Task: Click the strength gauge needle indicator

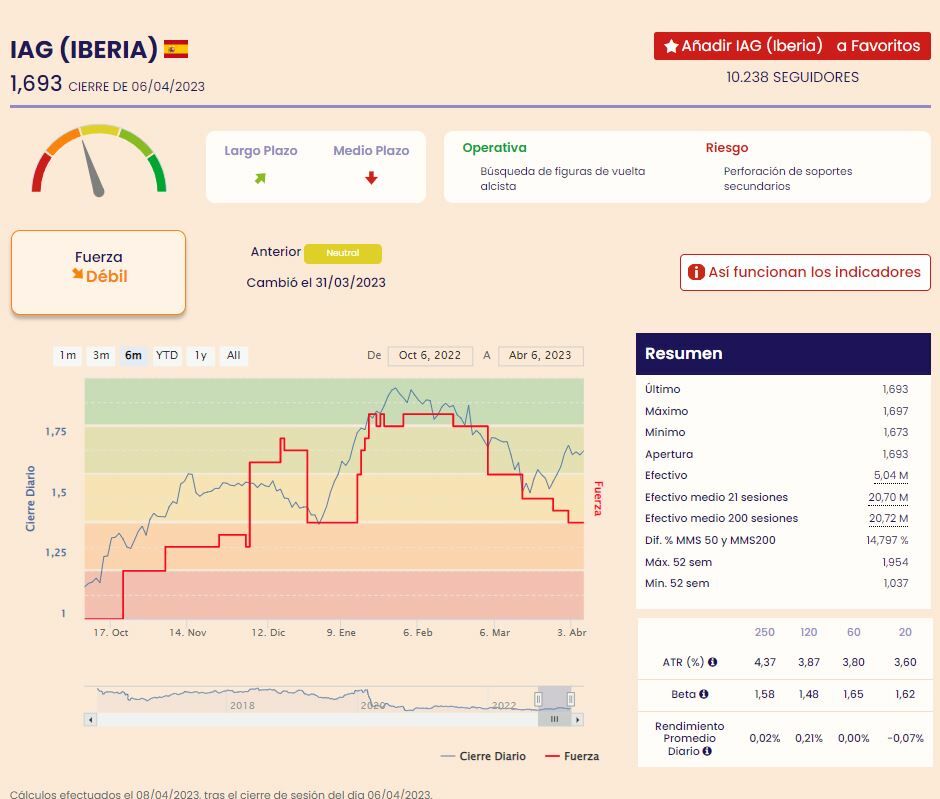Action: (x=94, y=168)
